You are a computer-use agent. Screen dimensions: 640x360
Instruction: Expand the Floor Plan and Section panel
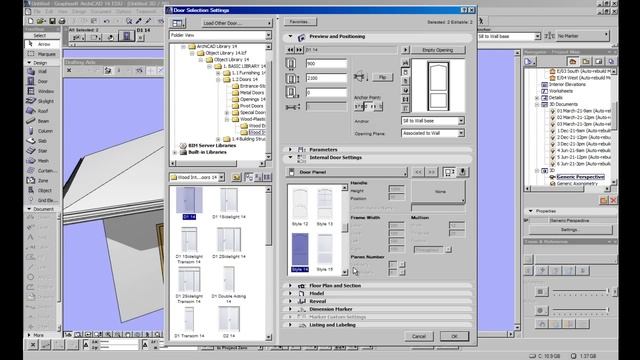click(290, 286)
